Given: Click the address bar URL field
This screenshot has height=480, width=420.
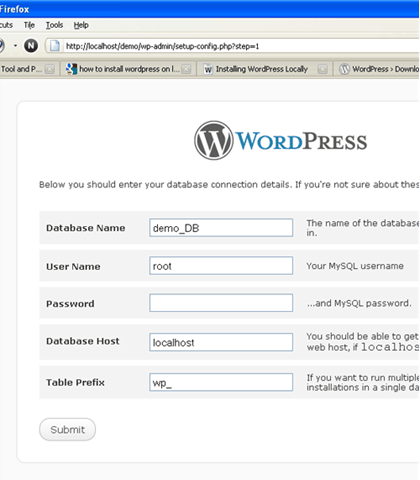Looking at the screenshot, I should [233, 46].
